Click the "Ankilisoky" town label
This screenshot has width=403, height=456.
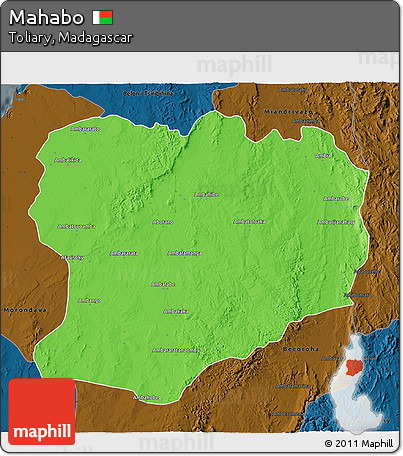(x=72, y=257)
